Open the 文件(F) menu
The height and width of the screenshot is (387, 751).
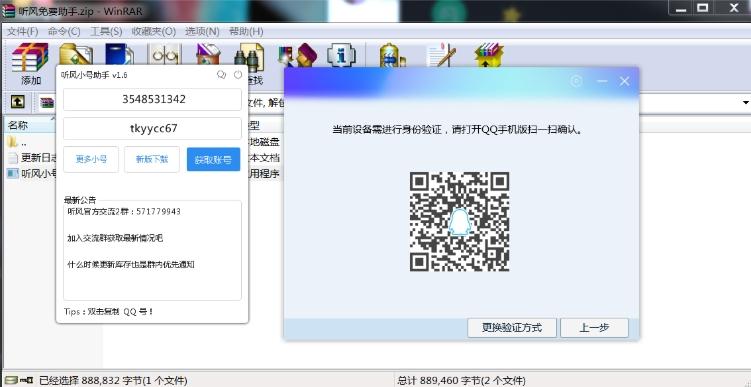tap(23, 32)
